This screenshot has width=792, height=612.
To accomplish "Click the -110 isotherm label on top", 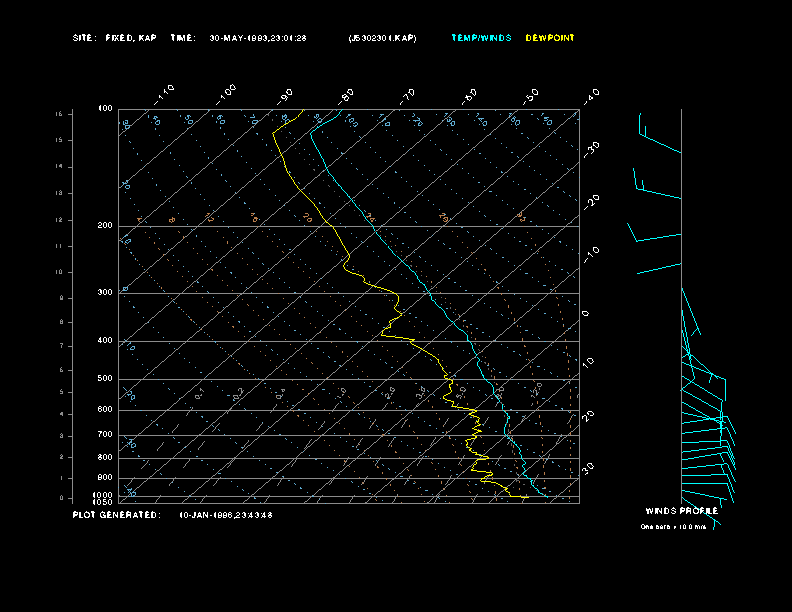I will [x=164, y=94].
